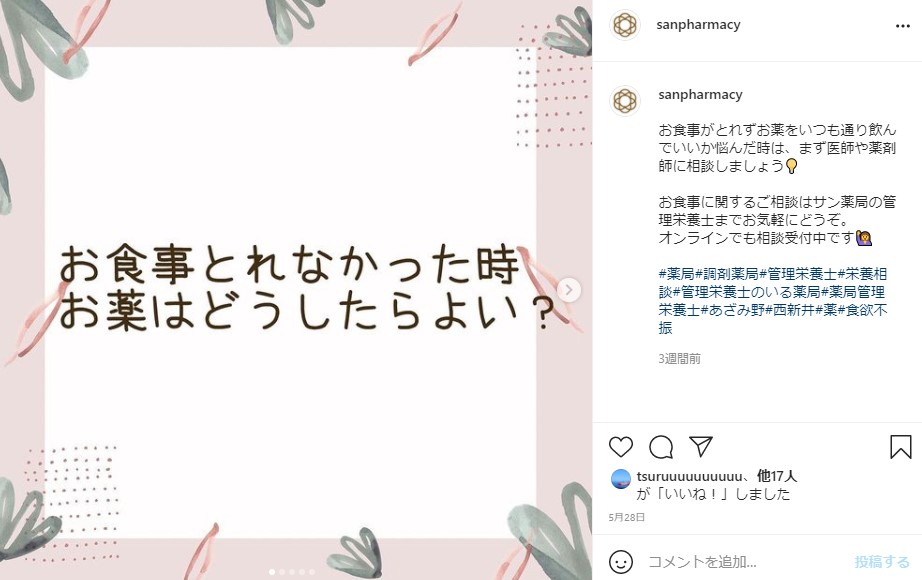Like the post with heart icon
This screenshot has width=922, height=580.
[620, 447]
